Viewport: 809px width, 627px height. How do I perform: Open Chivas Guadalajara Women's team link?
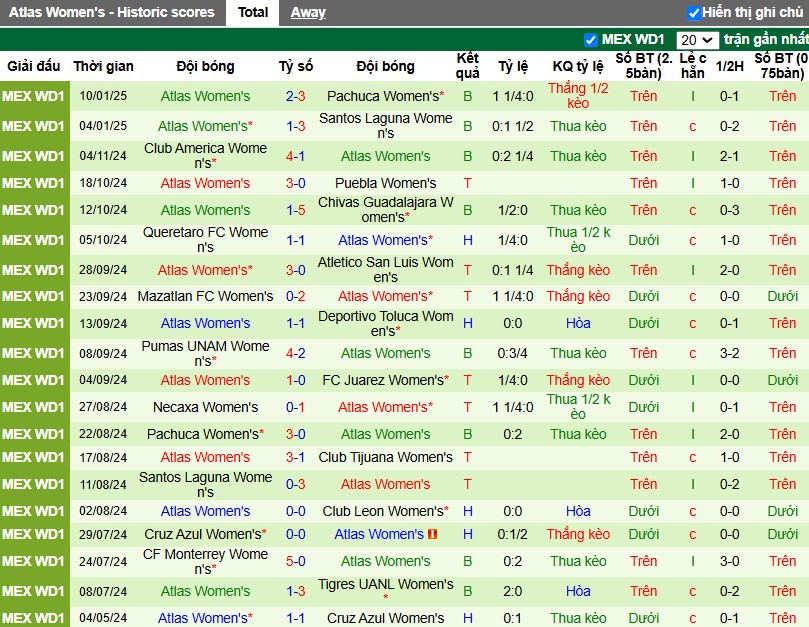tap(385, 210)
